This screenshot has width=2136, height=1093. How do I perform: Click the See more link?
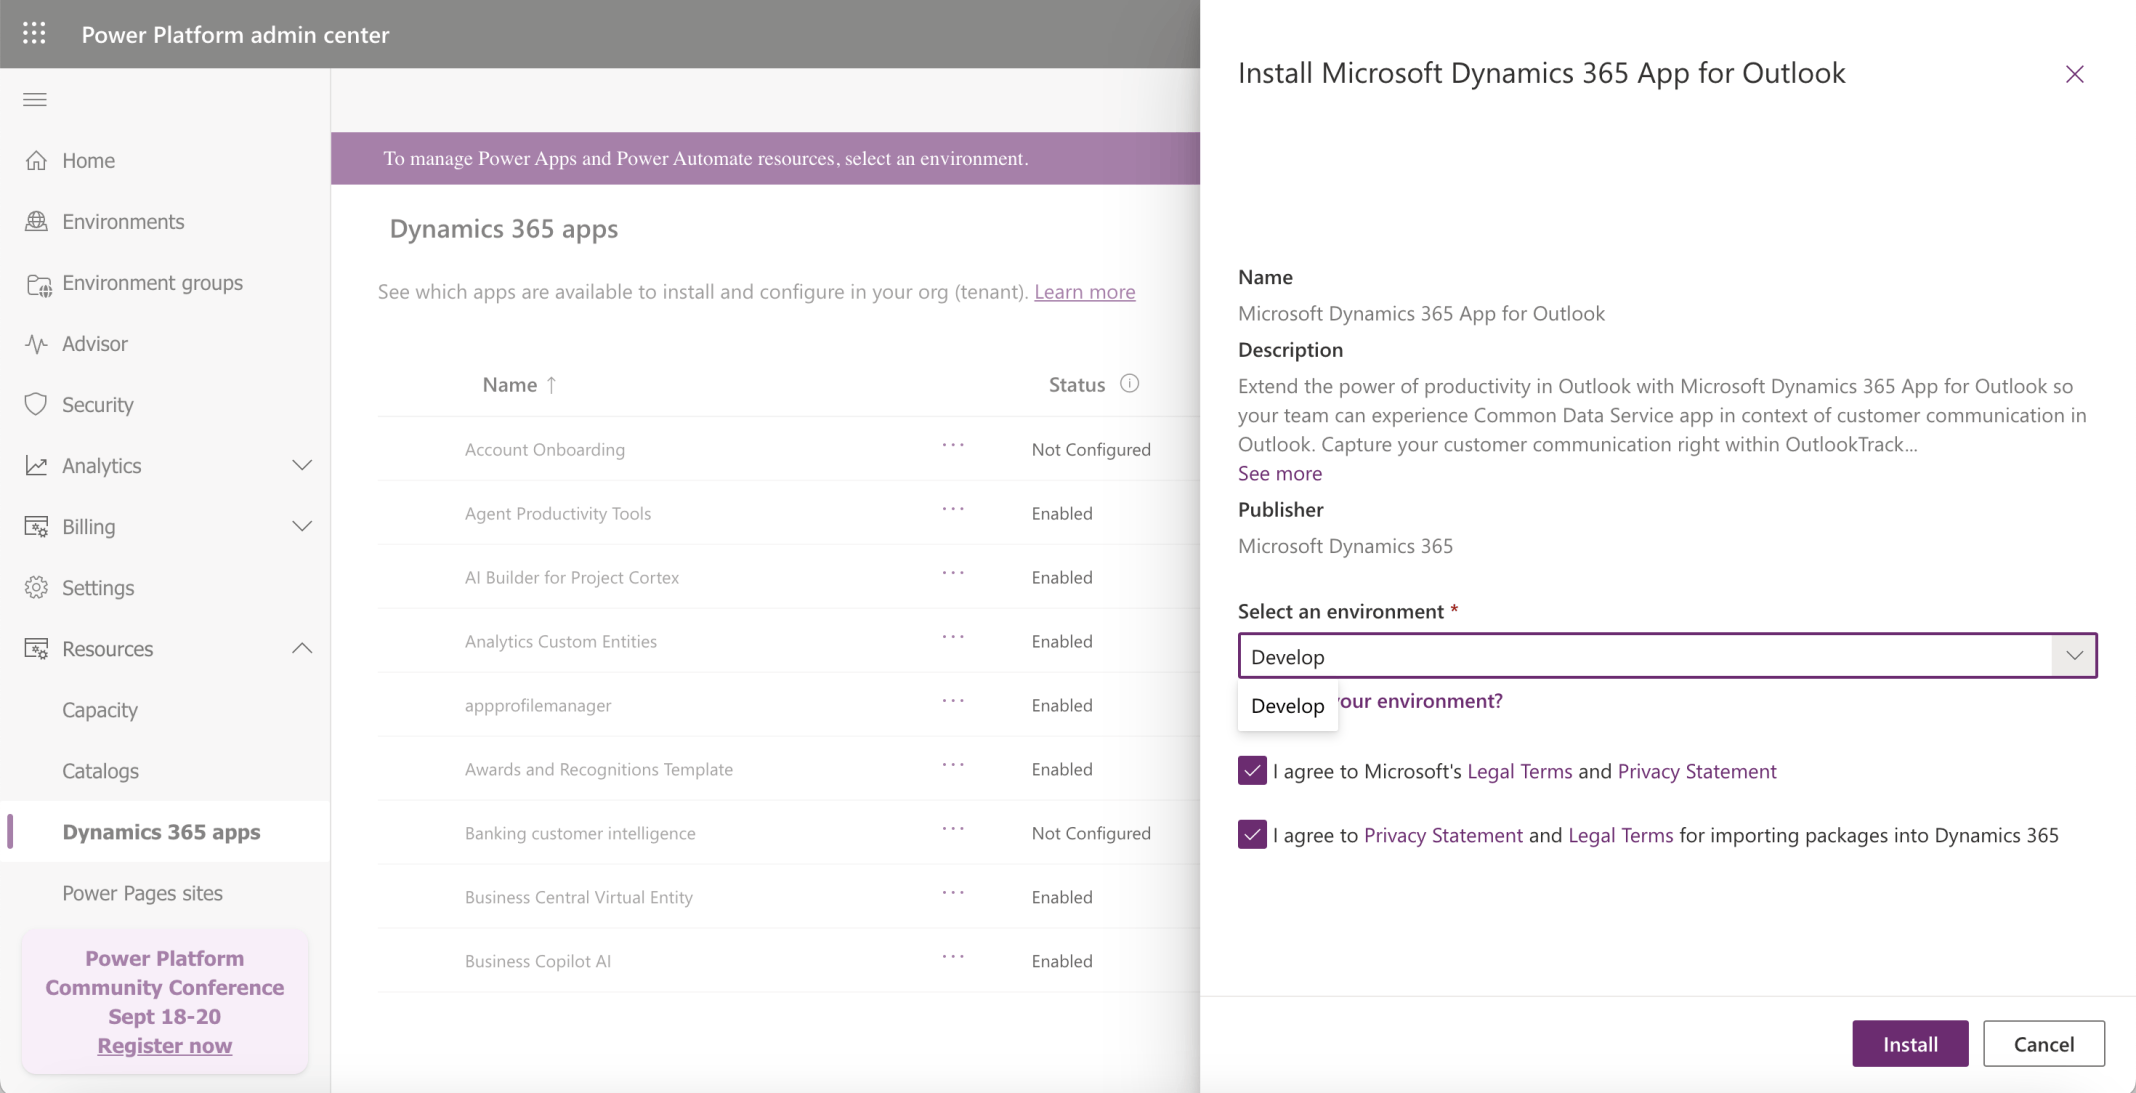(x=1279, y=473)
